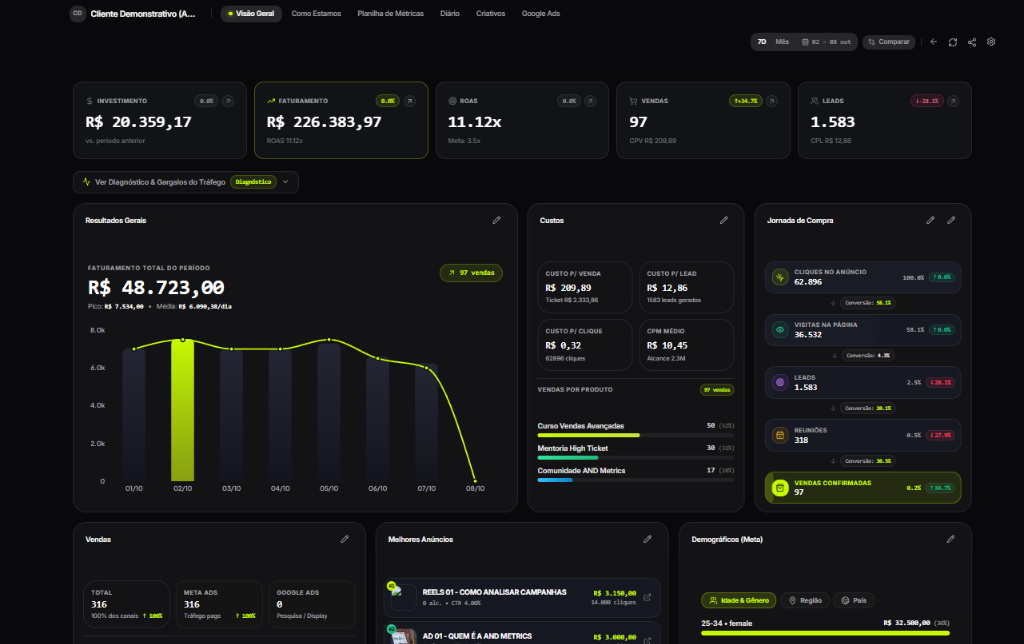The height and width of the screenshot is (644, 1024).
Task: Click the Google Ads 0 sales card
Action: pyautogui.click(x=312, y=604)
